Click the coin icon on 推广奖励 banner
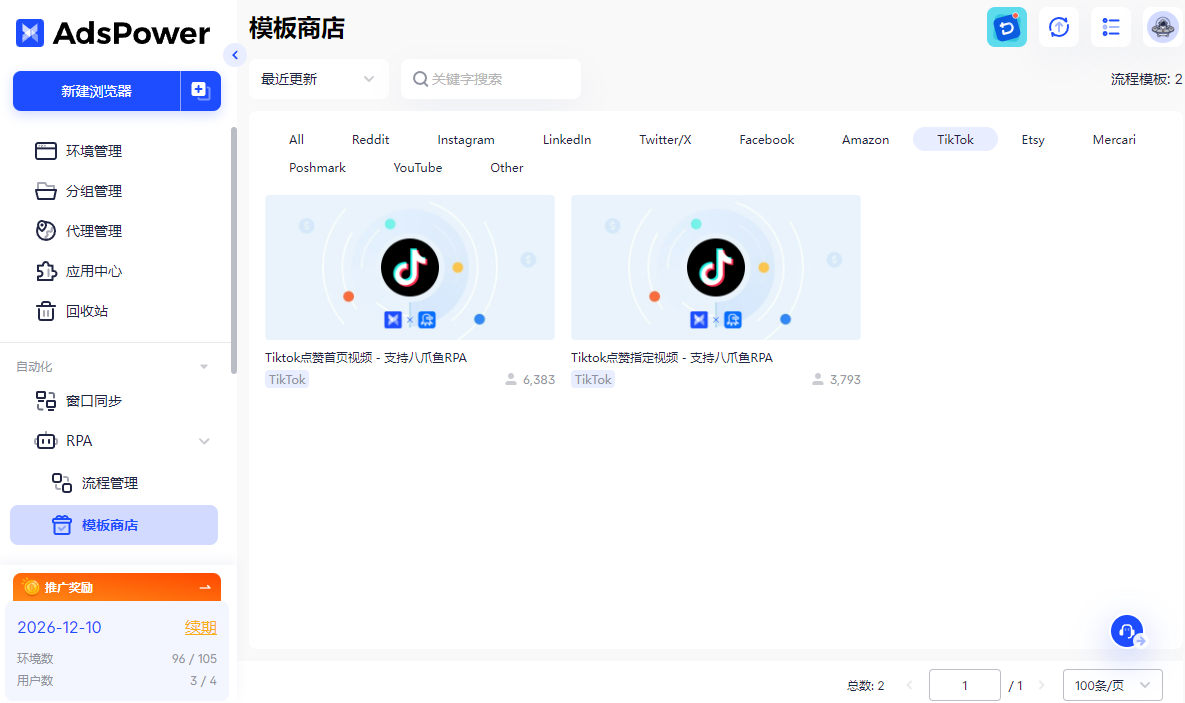The height and width of the screenshot is (703, 1185). tap(31, 587)
